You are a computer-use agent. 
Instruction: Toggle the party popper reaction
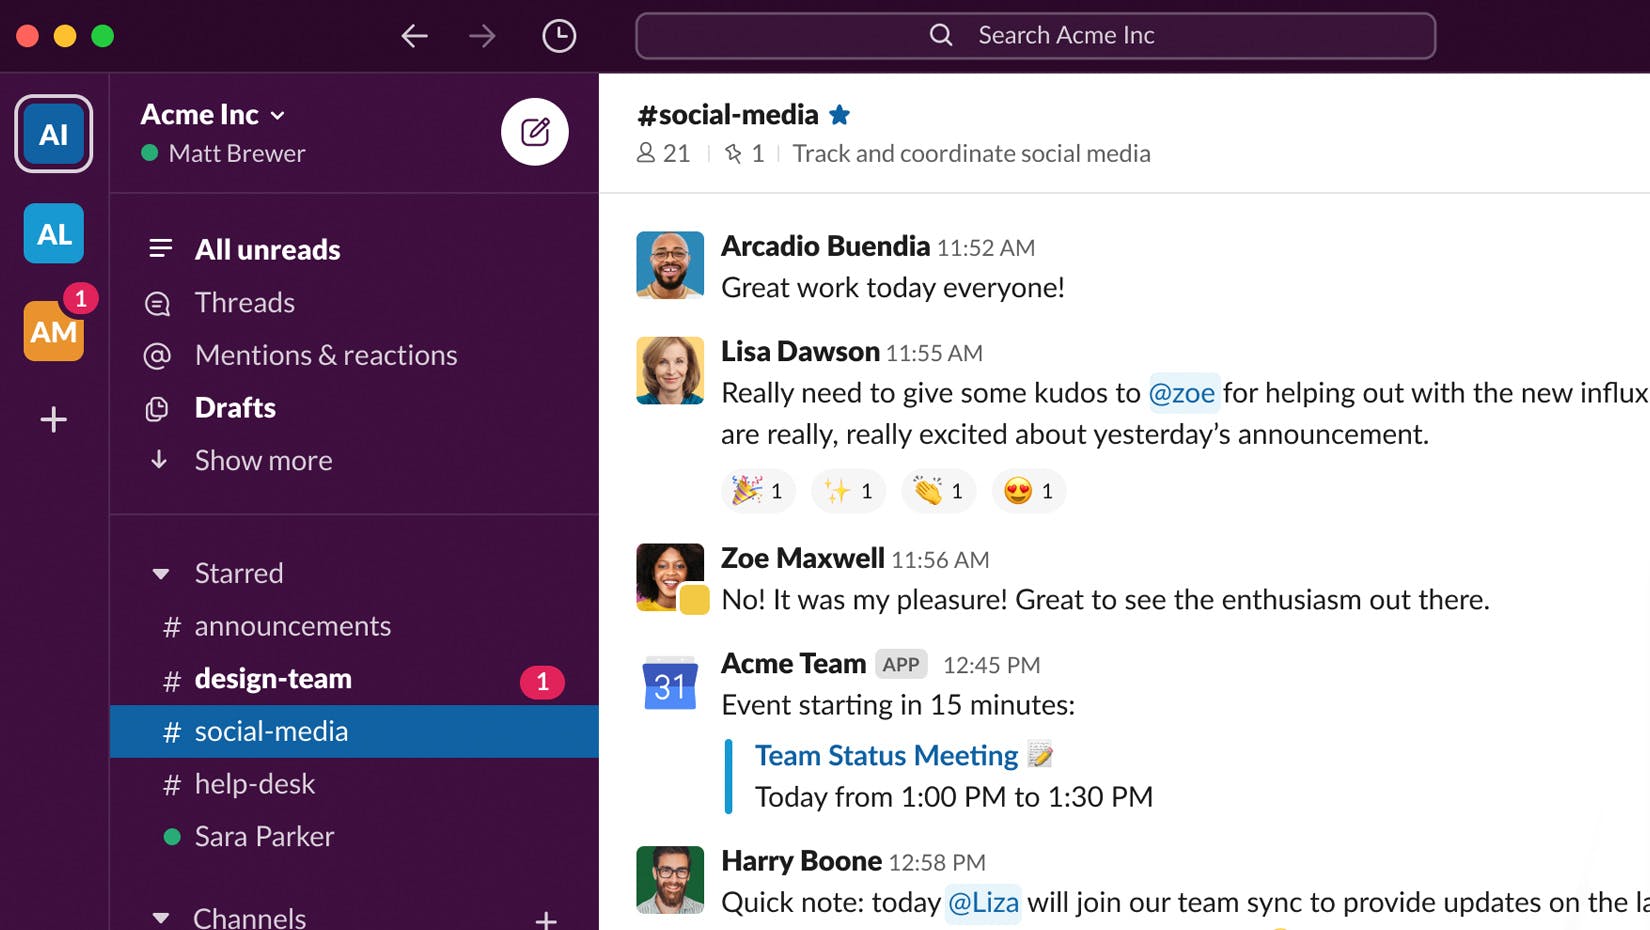click(x=758, y=491)
